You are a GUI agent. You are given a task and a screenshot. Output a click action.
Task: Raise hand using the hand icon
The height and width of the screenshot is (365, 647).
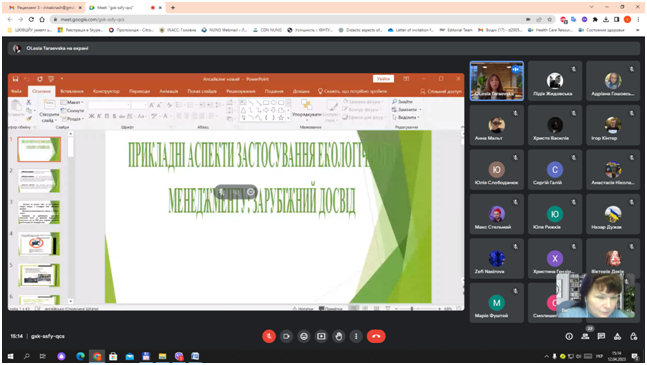(x=338, y=336)
